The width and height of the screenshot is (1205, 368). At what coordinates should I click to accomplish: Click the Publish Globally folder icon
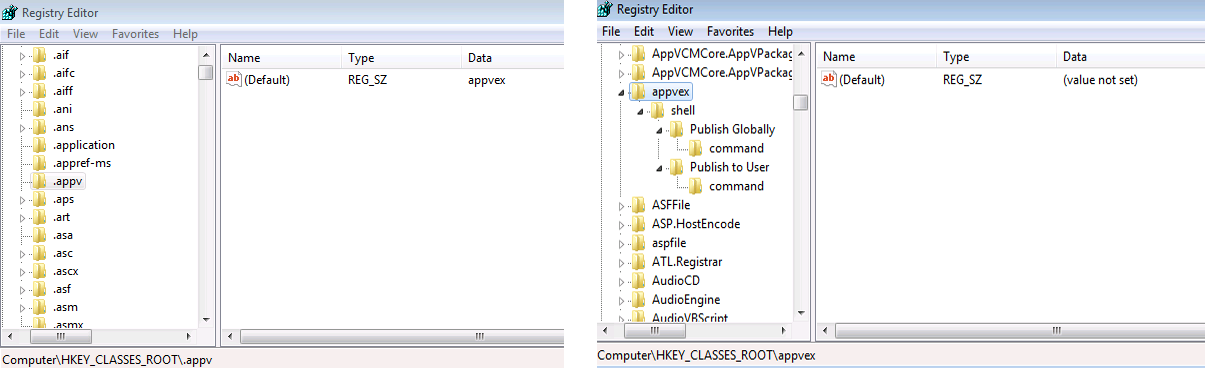[676, 129]
